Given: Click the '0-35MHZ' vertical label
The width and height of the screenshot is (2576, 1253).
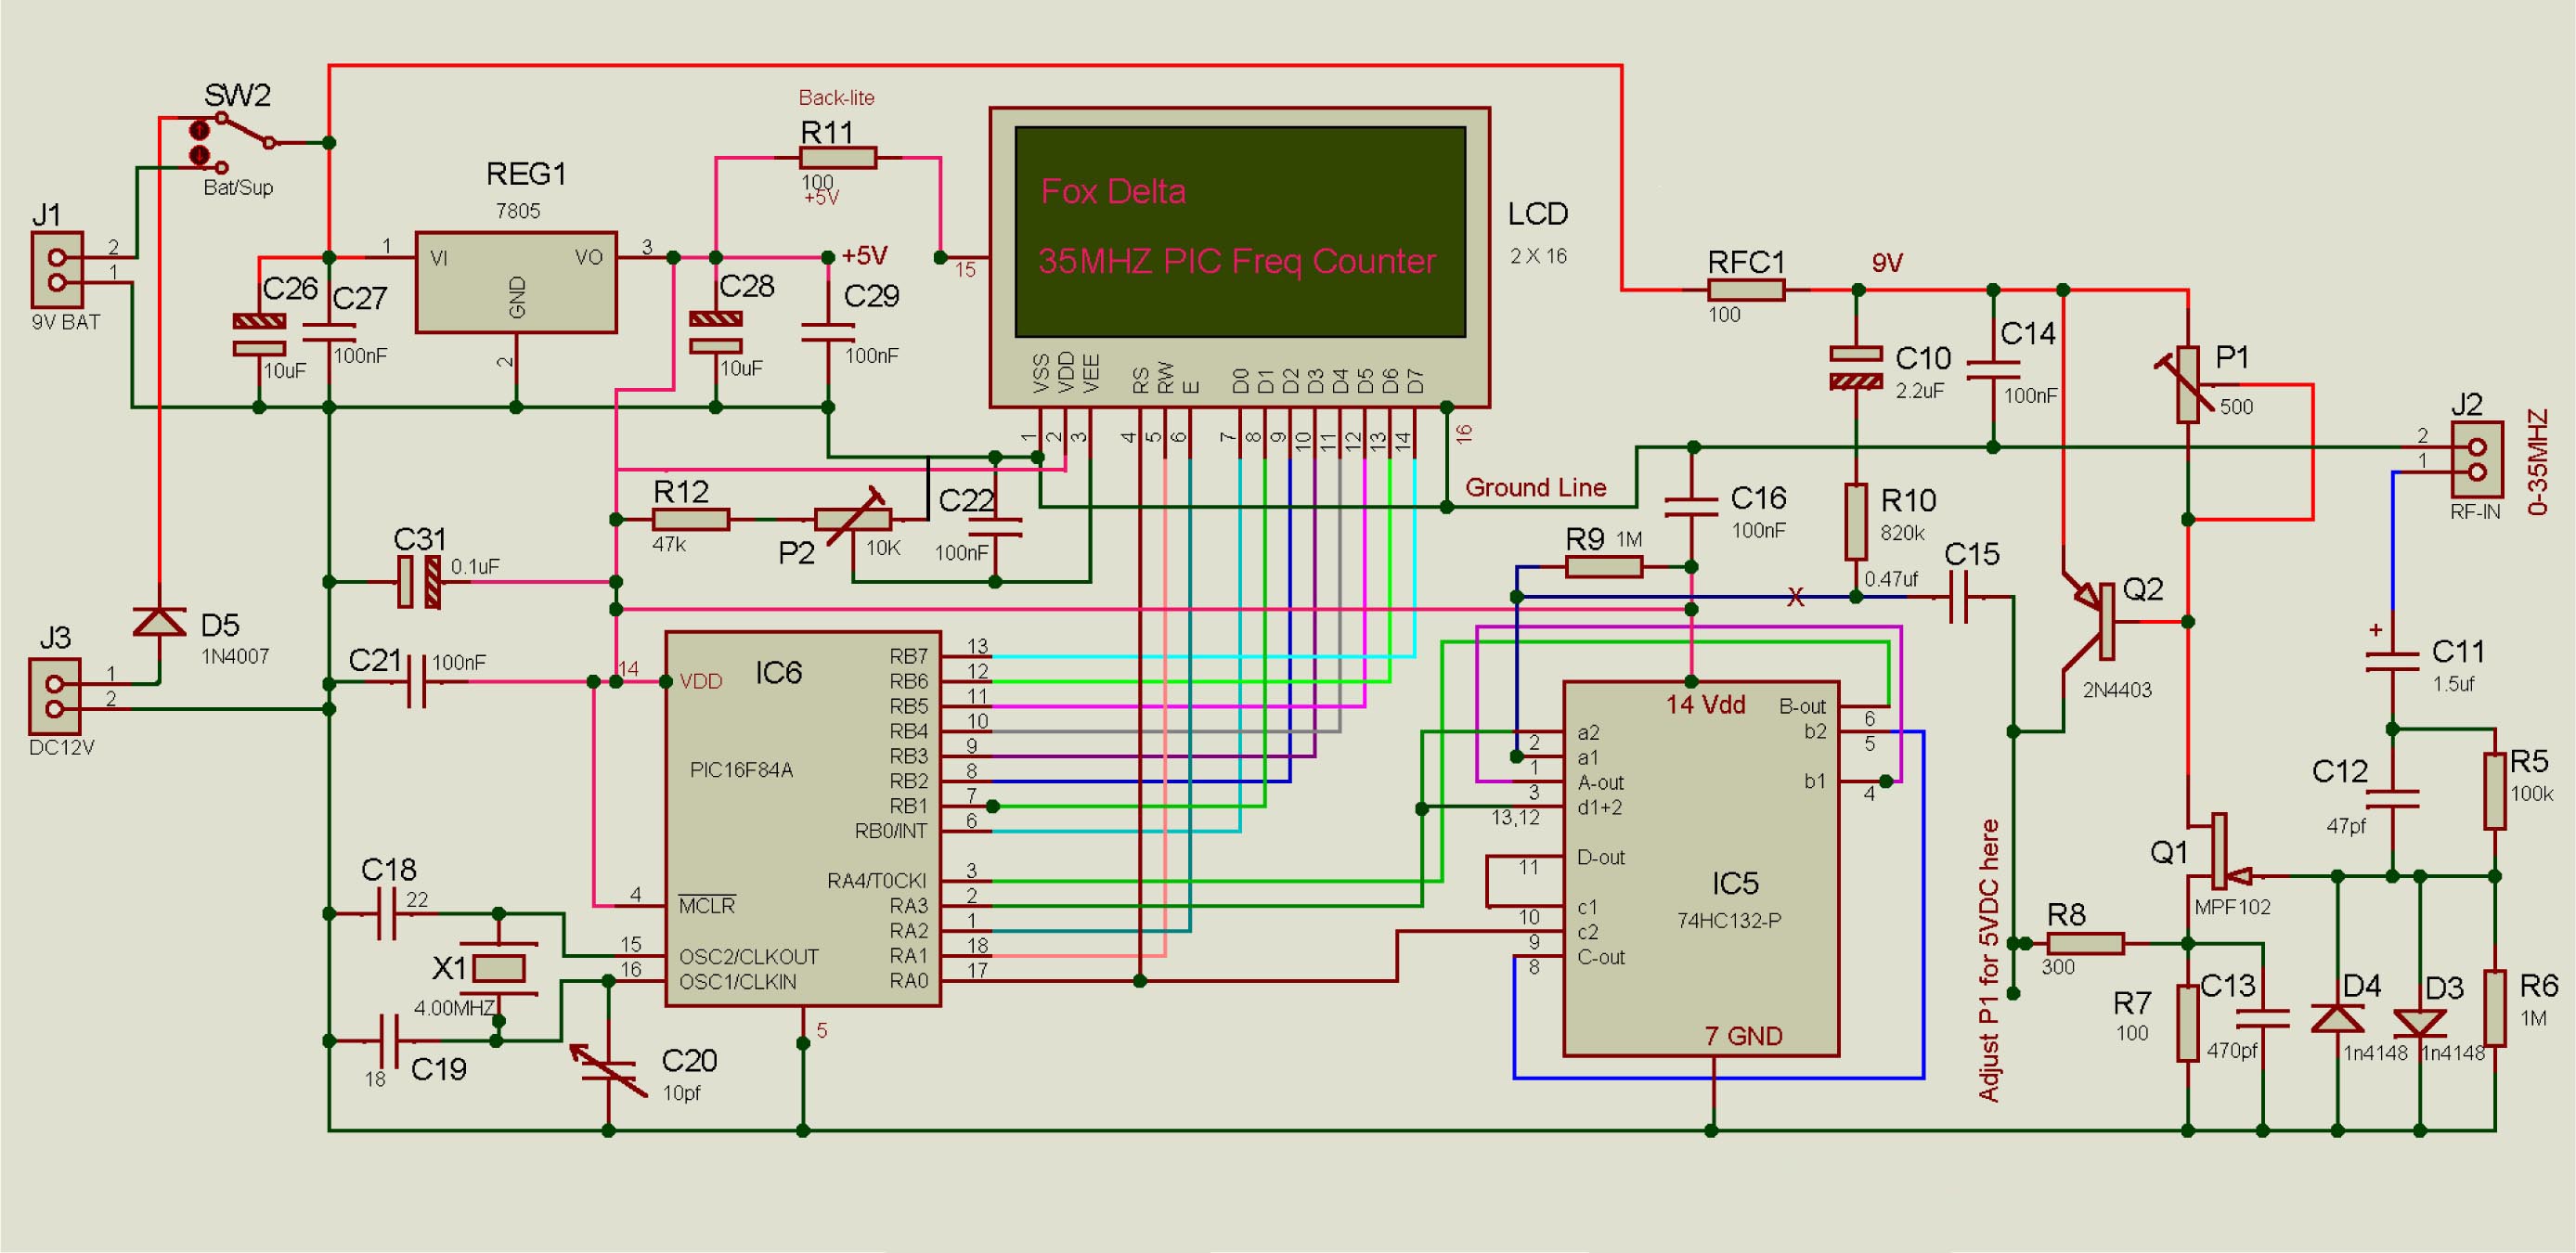Looking at the screenshot, I should pyautogui.click(x=2538, y=462).
